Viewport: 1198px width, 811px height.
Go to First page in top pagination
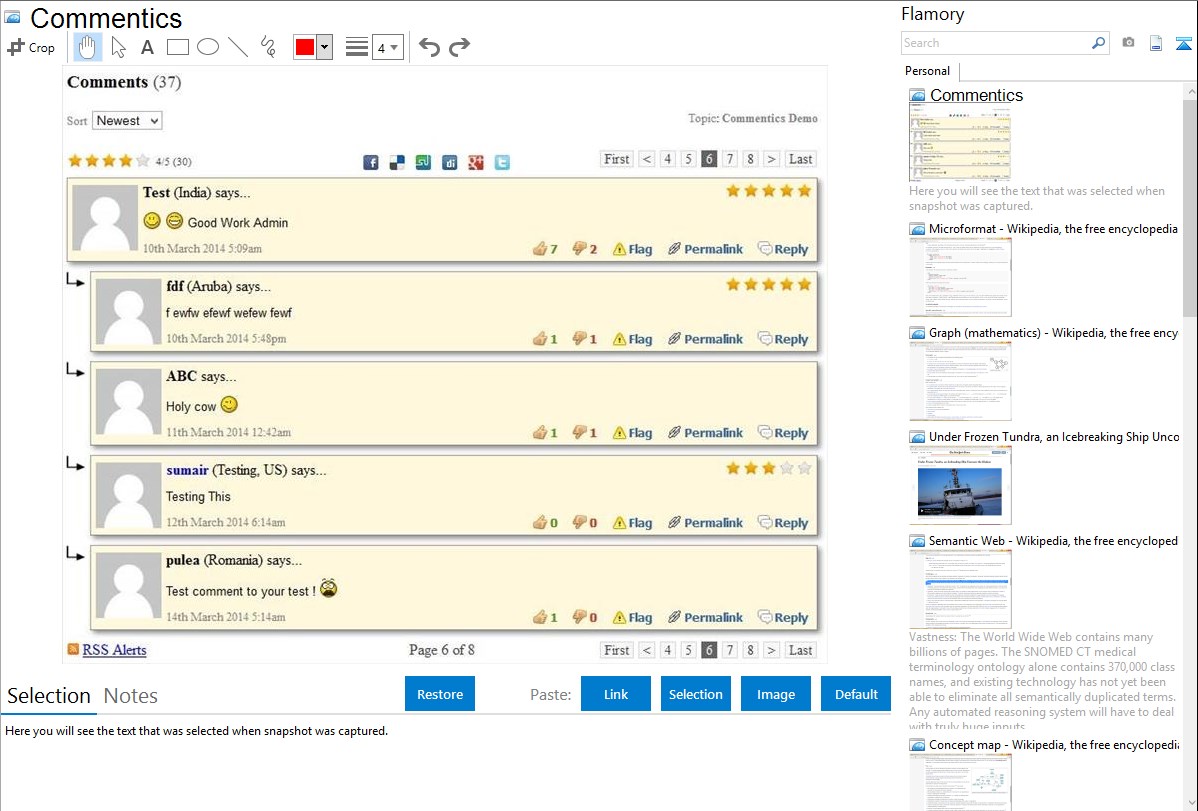tap(617, 159)
